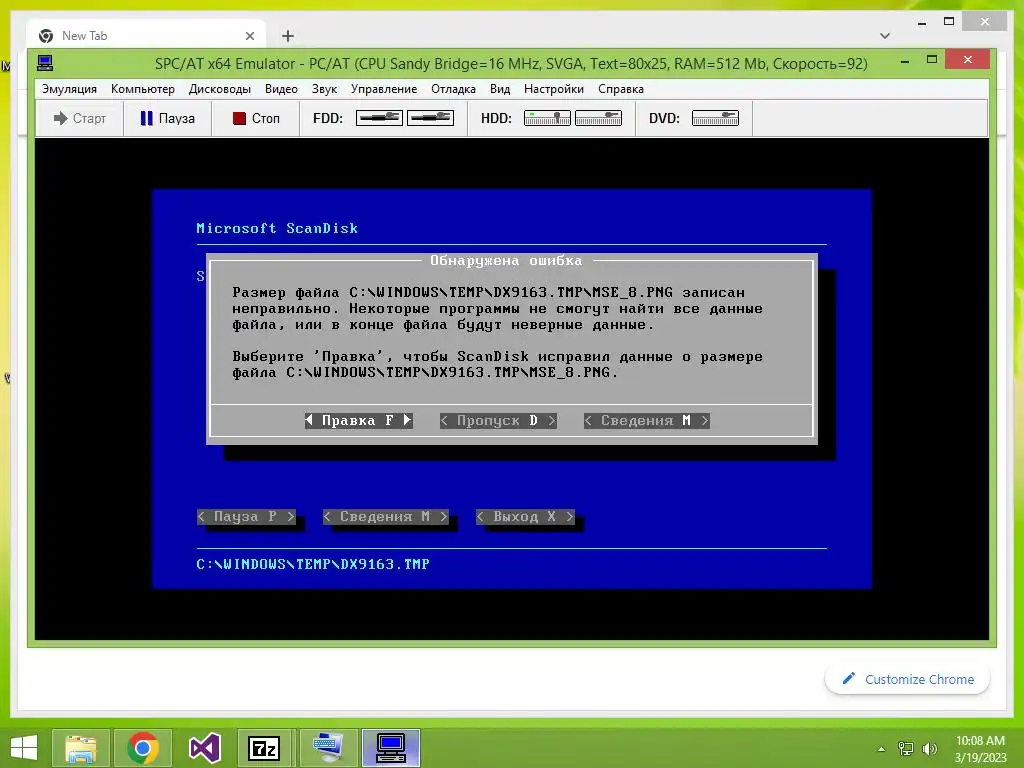Screen dimensions: 1024x768
Task: Show hidden tray icons arrow
Action: 882,749
